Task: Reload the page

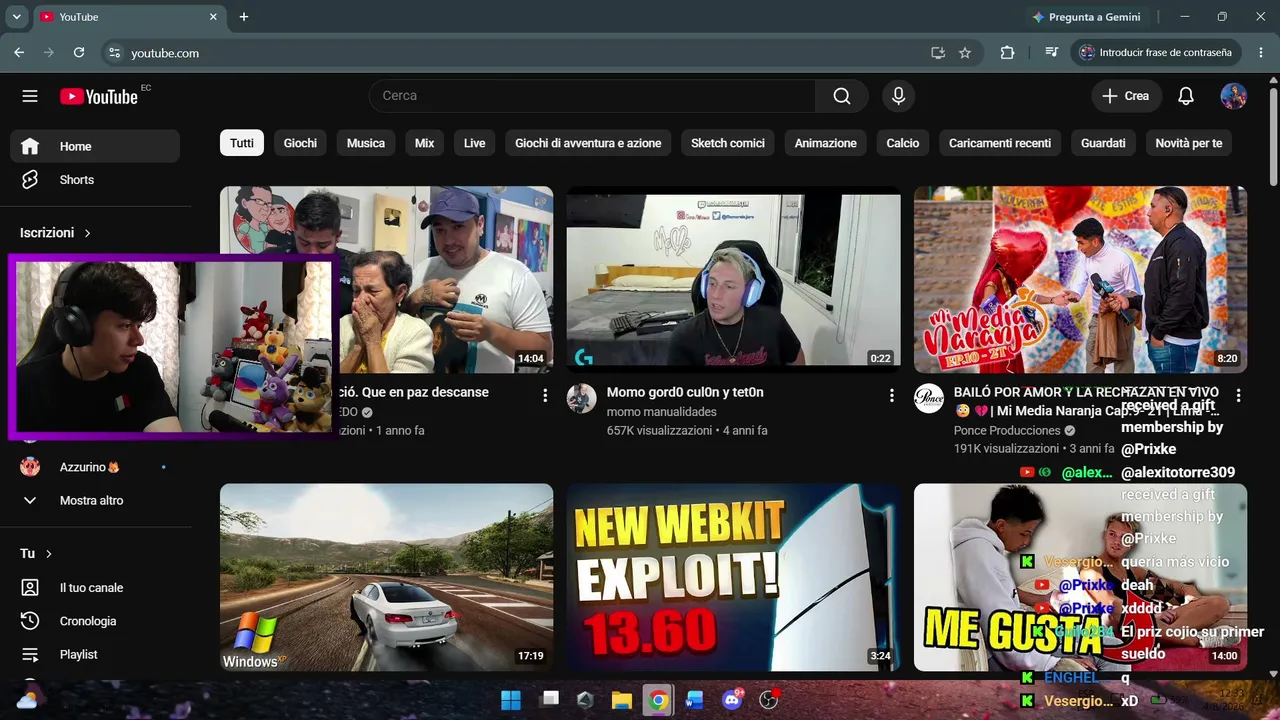Action: [x=79, y=53]
